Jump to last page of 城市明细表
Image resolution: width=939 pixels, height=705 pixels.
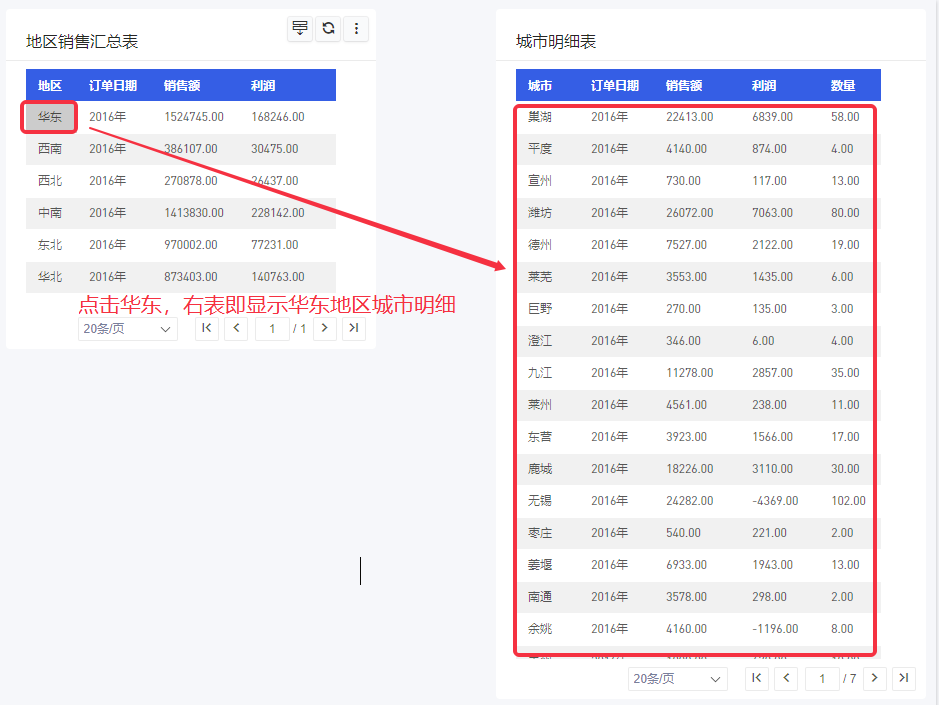click(x=904, y=678)
